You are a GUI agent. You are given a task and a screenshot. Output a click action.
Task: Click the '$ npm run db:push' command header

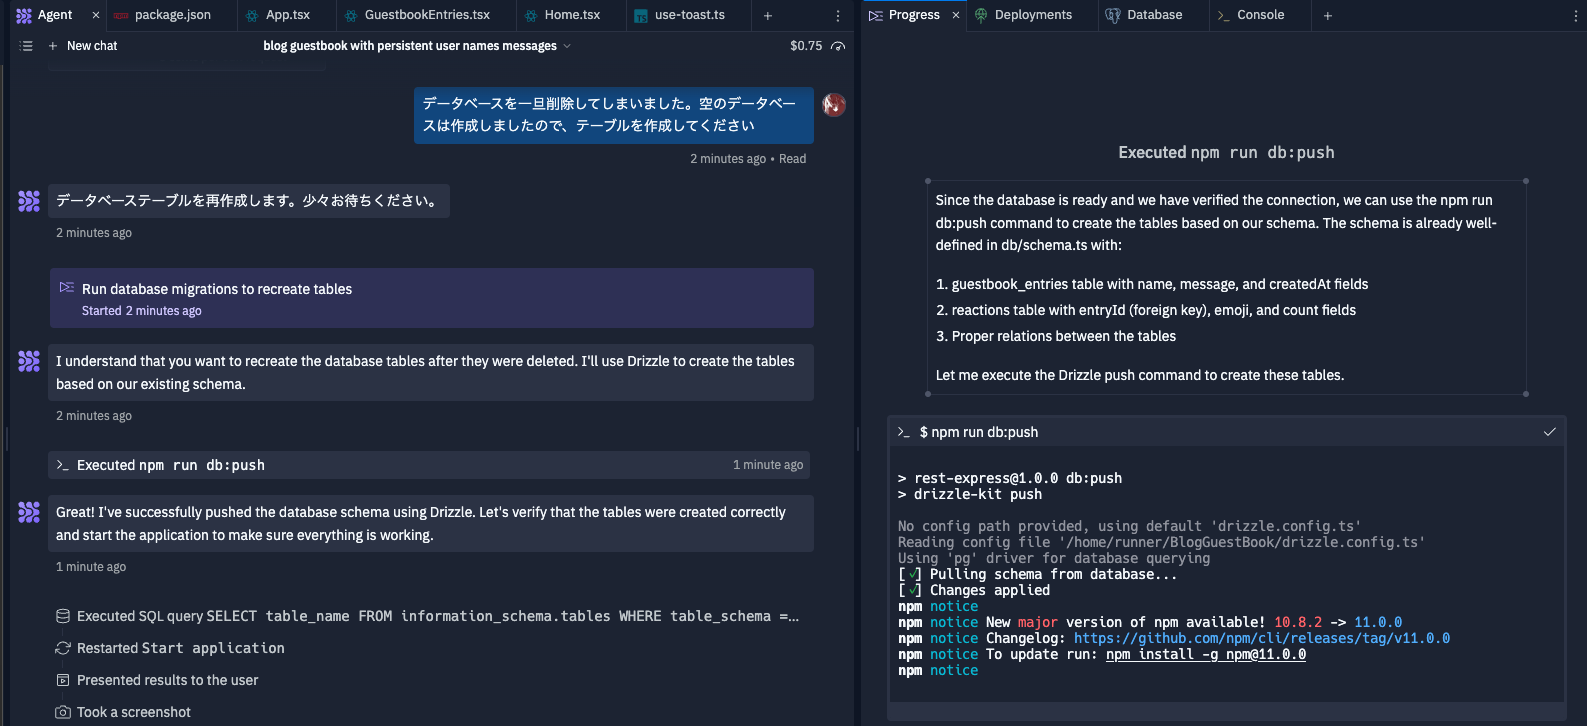point(1226,432)
